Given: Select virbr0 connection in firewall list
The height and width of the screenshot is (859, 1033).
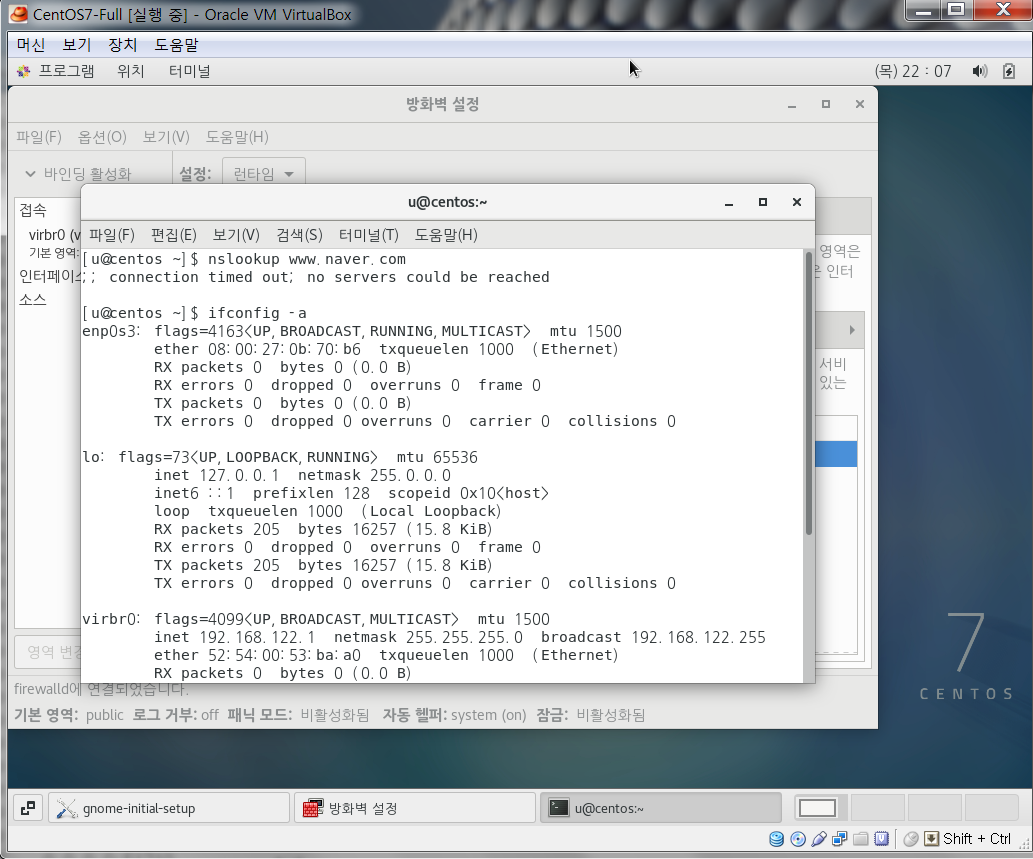Looking at the screenshot, I should pos(54,235).
